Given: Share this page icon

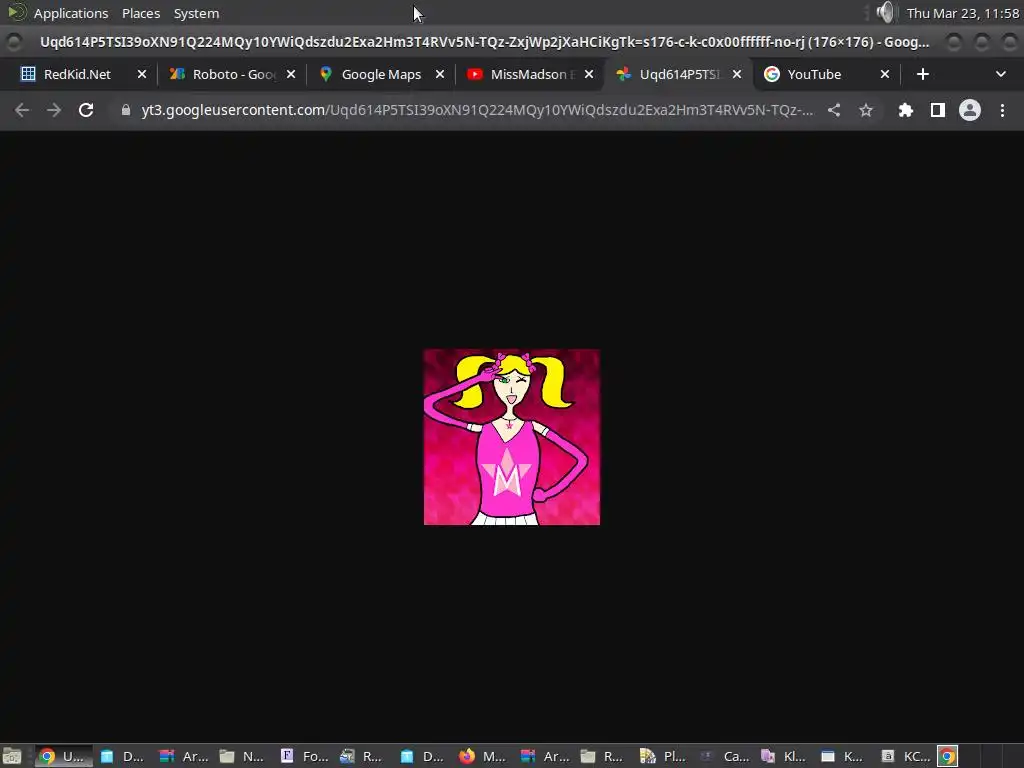Looking at the screenshot, I should [x=834, y=110].
